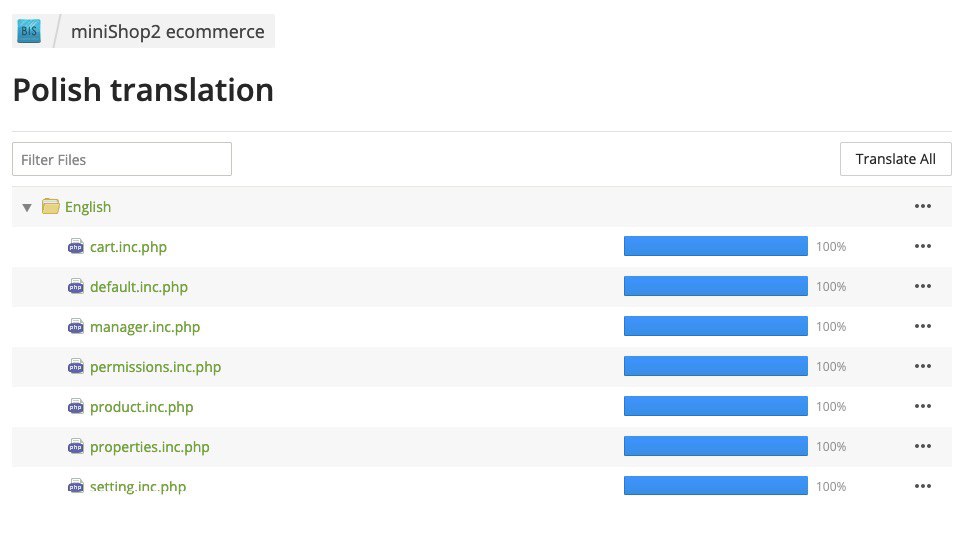Focus the Filter Files input field

point(122,159)
